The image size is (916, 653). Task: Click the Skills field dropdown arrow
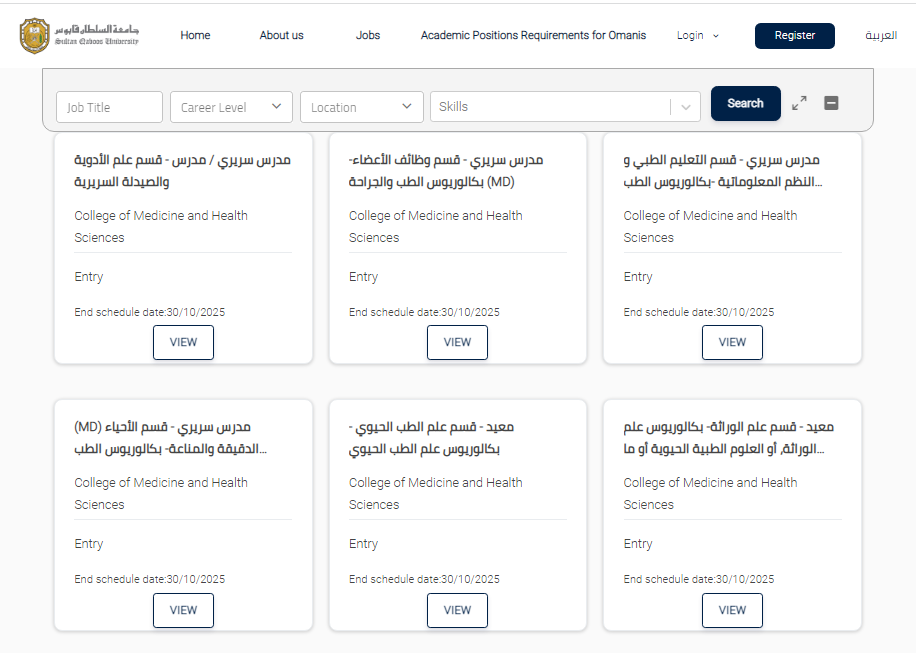click(x=686, y=107)
